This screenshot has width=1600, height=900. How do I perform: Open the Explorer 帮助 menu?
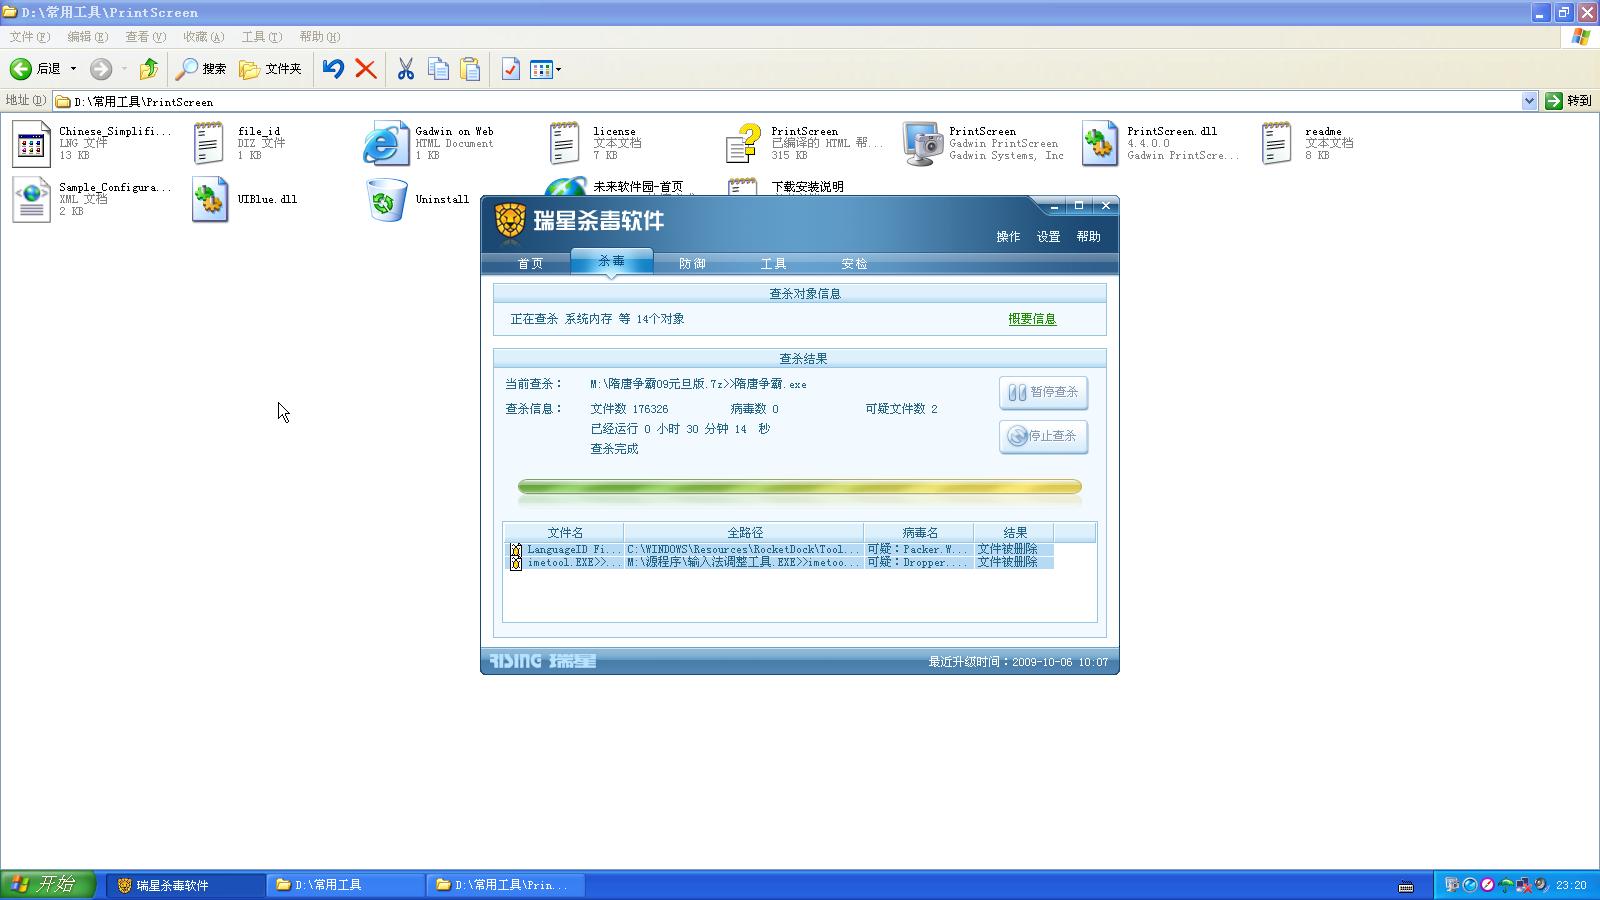pyautogui.click(x=319, y=37)
